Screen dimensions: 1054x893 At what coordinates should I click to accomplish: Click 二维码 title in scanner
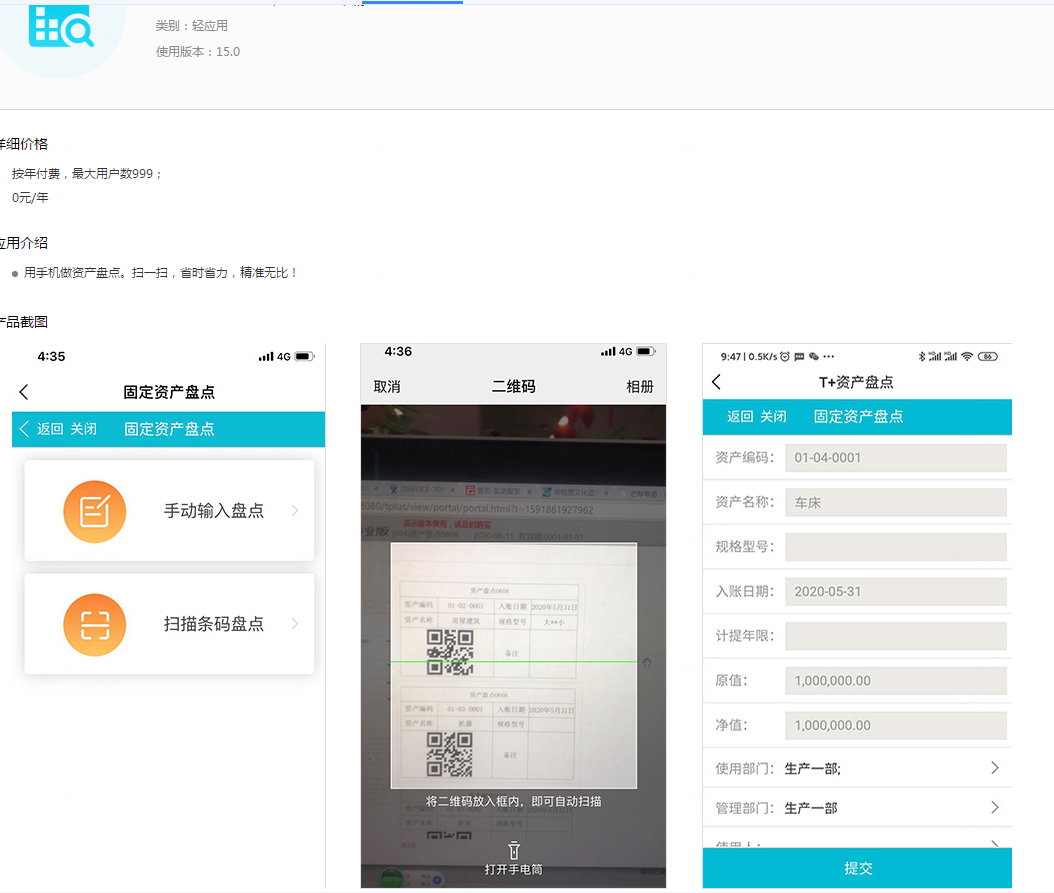pyautogui.click(x=514, y=387)
